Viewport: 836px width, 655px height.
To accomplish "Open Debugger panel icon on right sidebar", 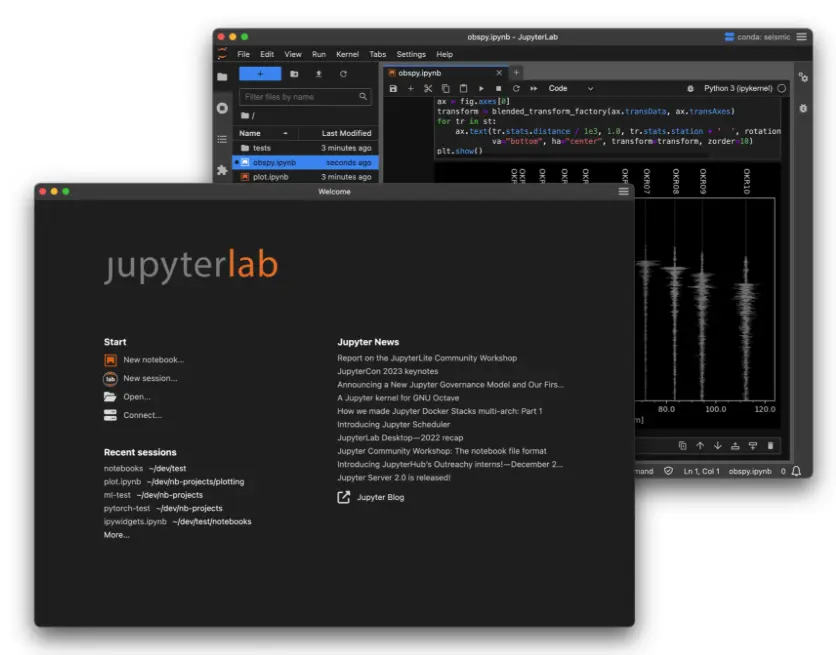I will [803, 108].
